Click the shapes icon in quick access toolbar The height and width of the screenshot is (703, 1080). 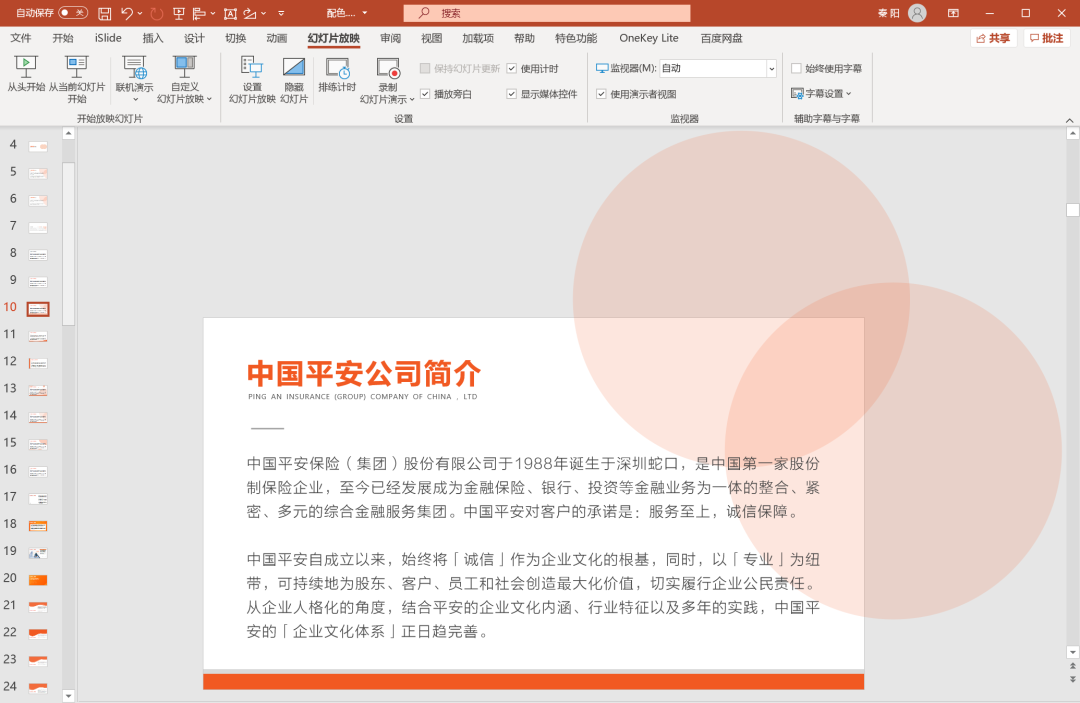(250, 13)
